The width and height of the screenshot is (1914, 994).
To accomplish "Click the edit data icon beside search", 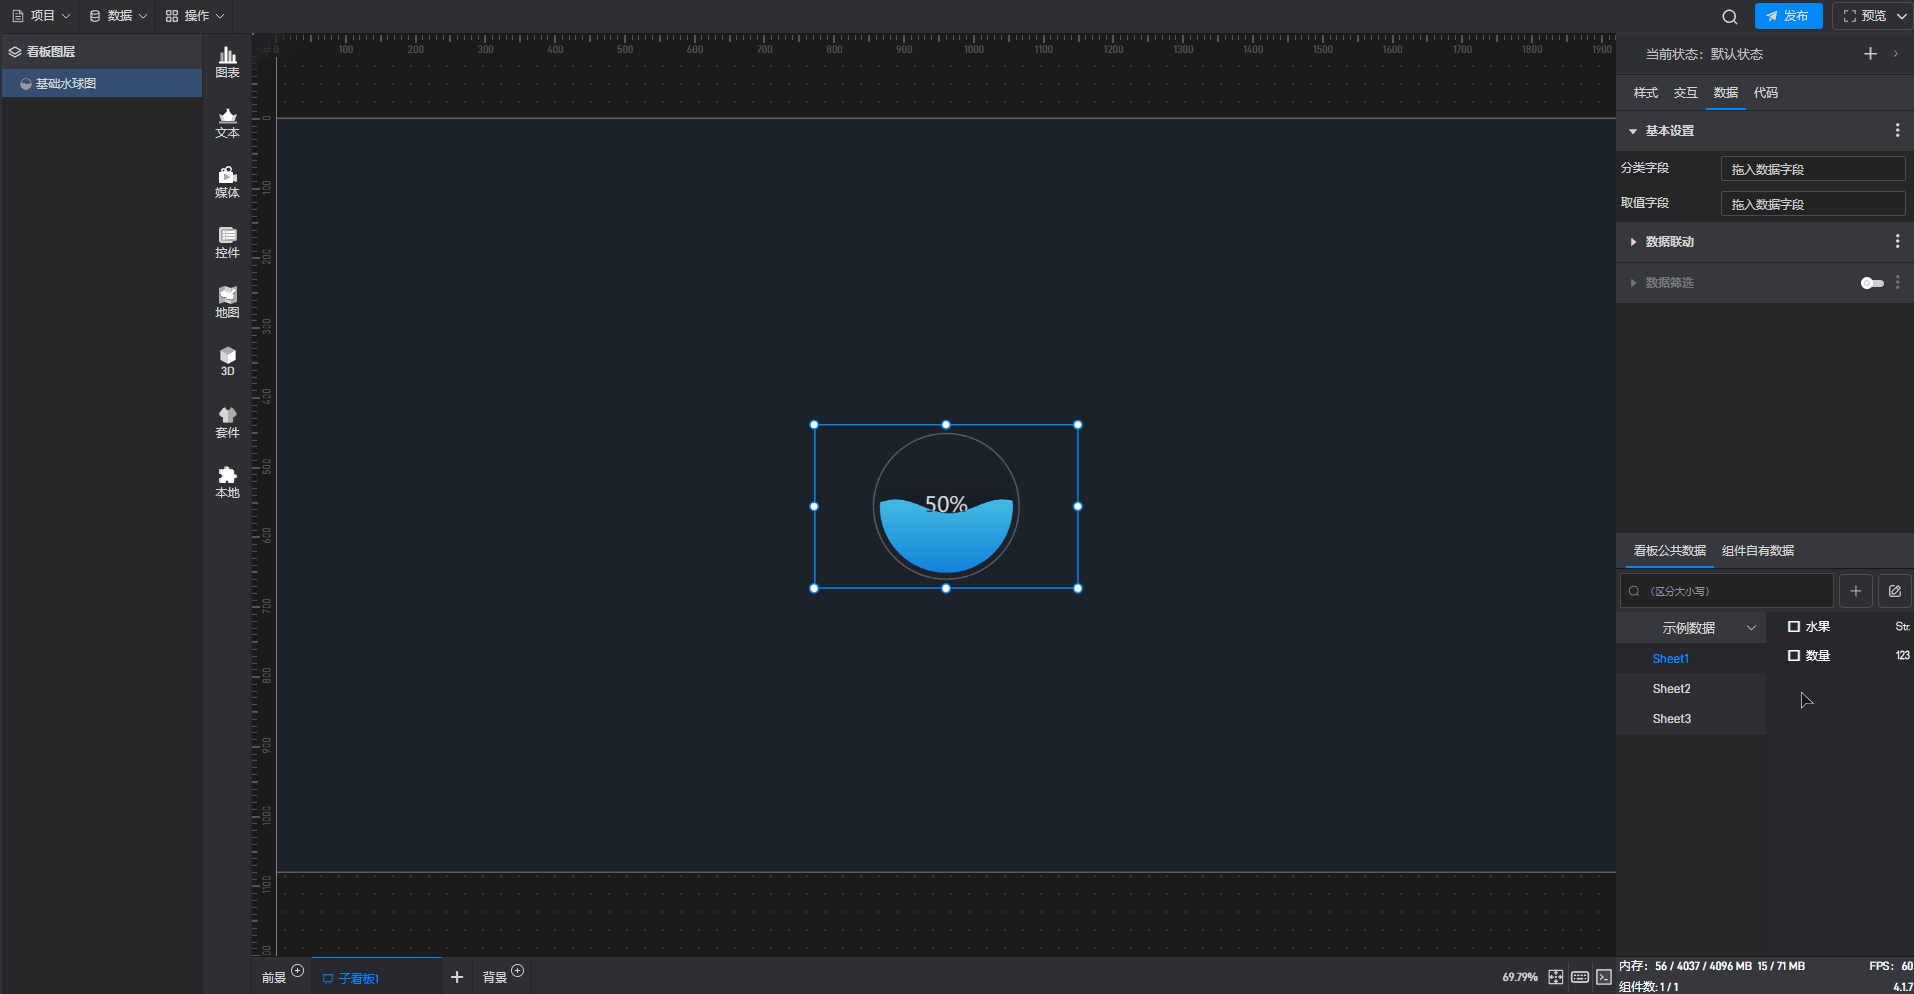I will click(1894, 591).
